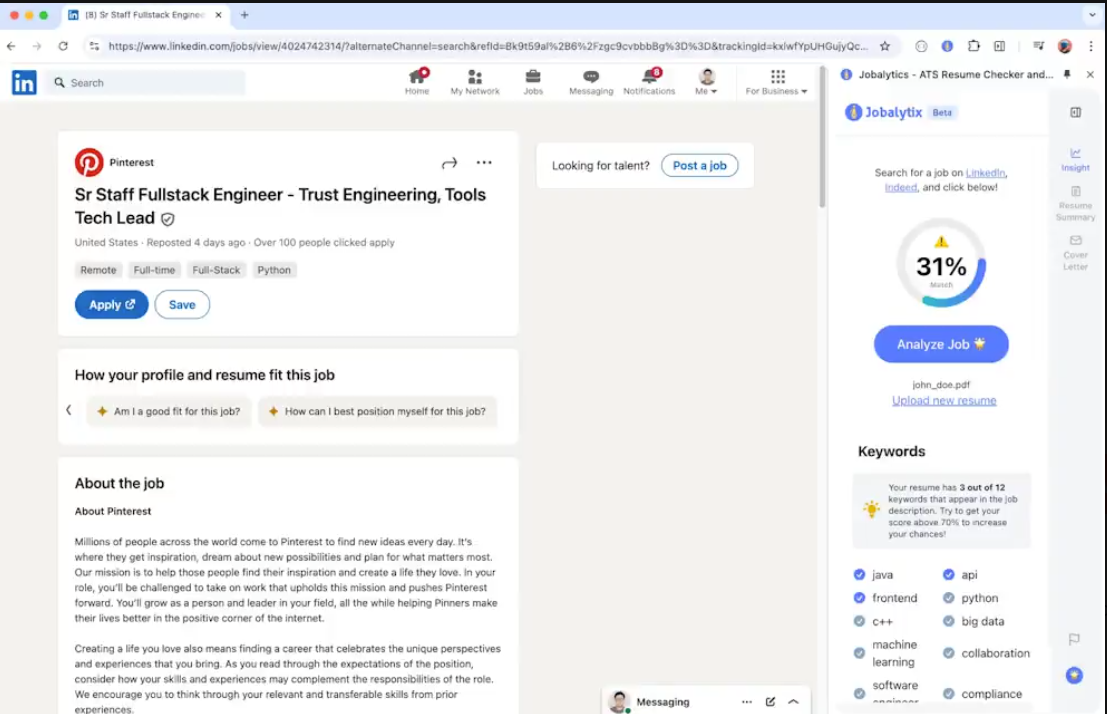Toggle the browser side panel icon
Image resolution: width=1107 pixels, height=714 pixels.
(1000, 46)
